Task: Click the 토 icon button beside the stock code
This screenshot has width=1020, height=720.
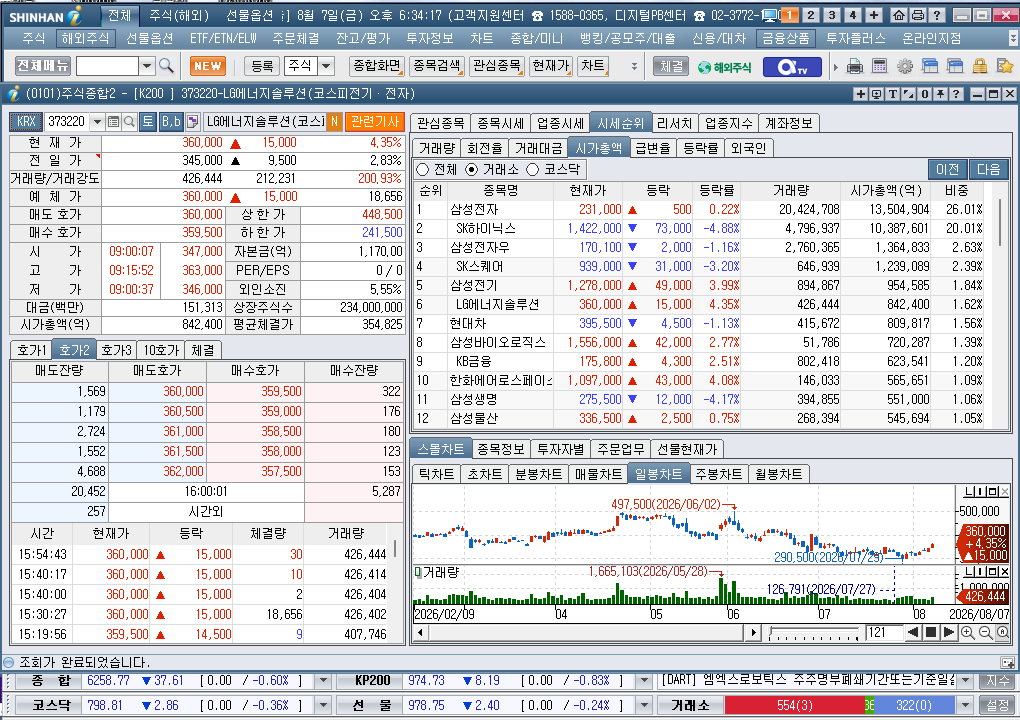Action: click(148, 122)
